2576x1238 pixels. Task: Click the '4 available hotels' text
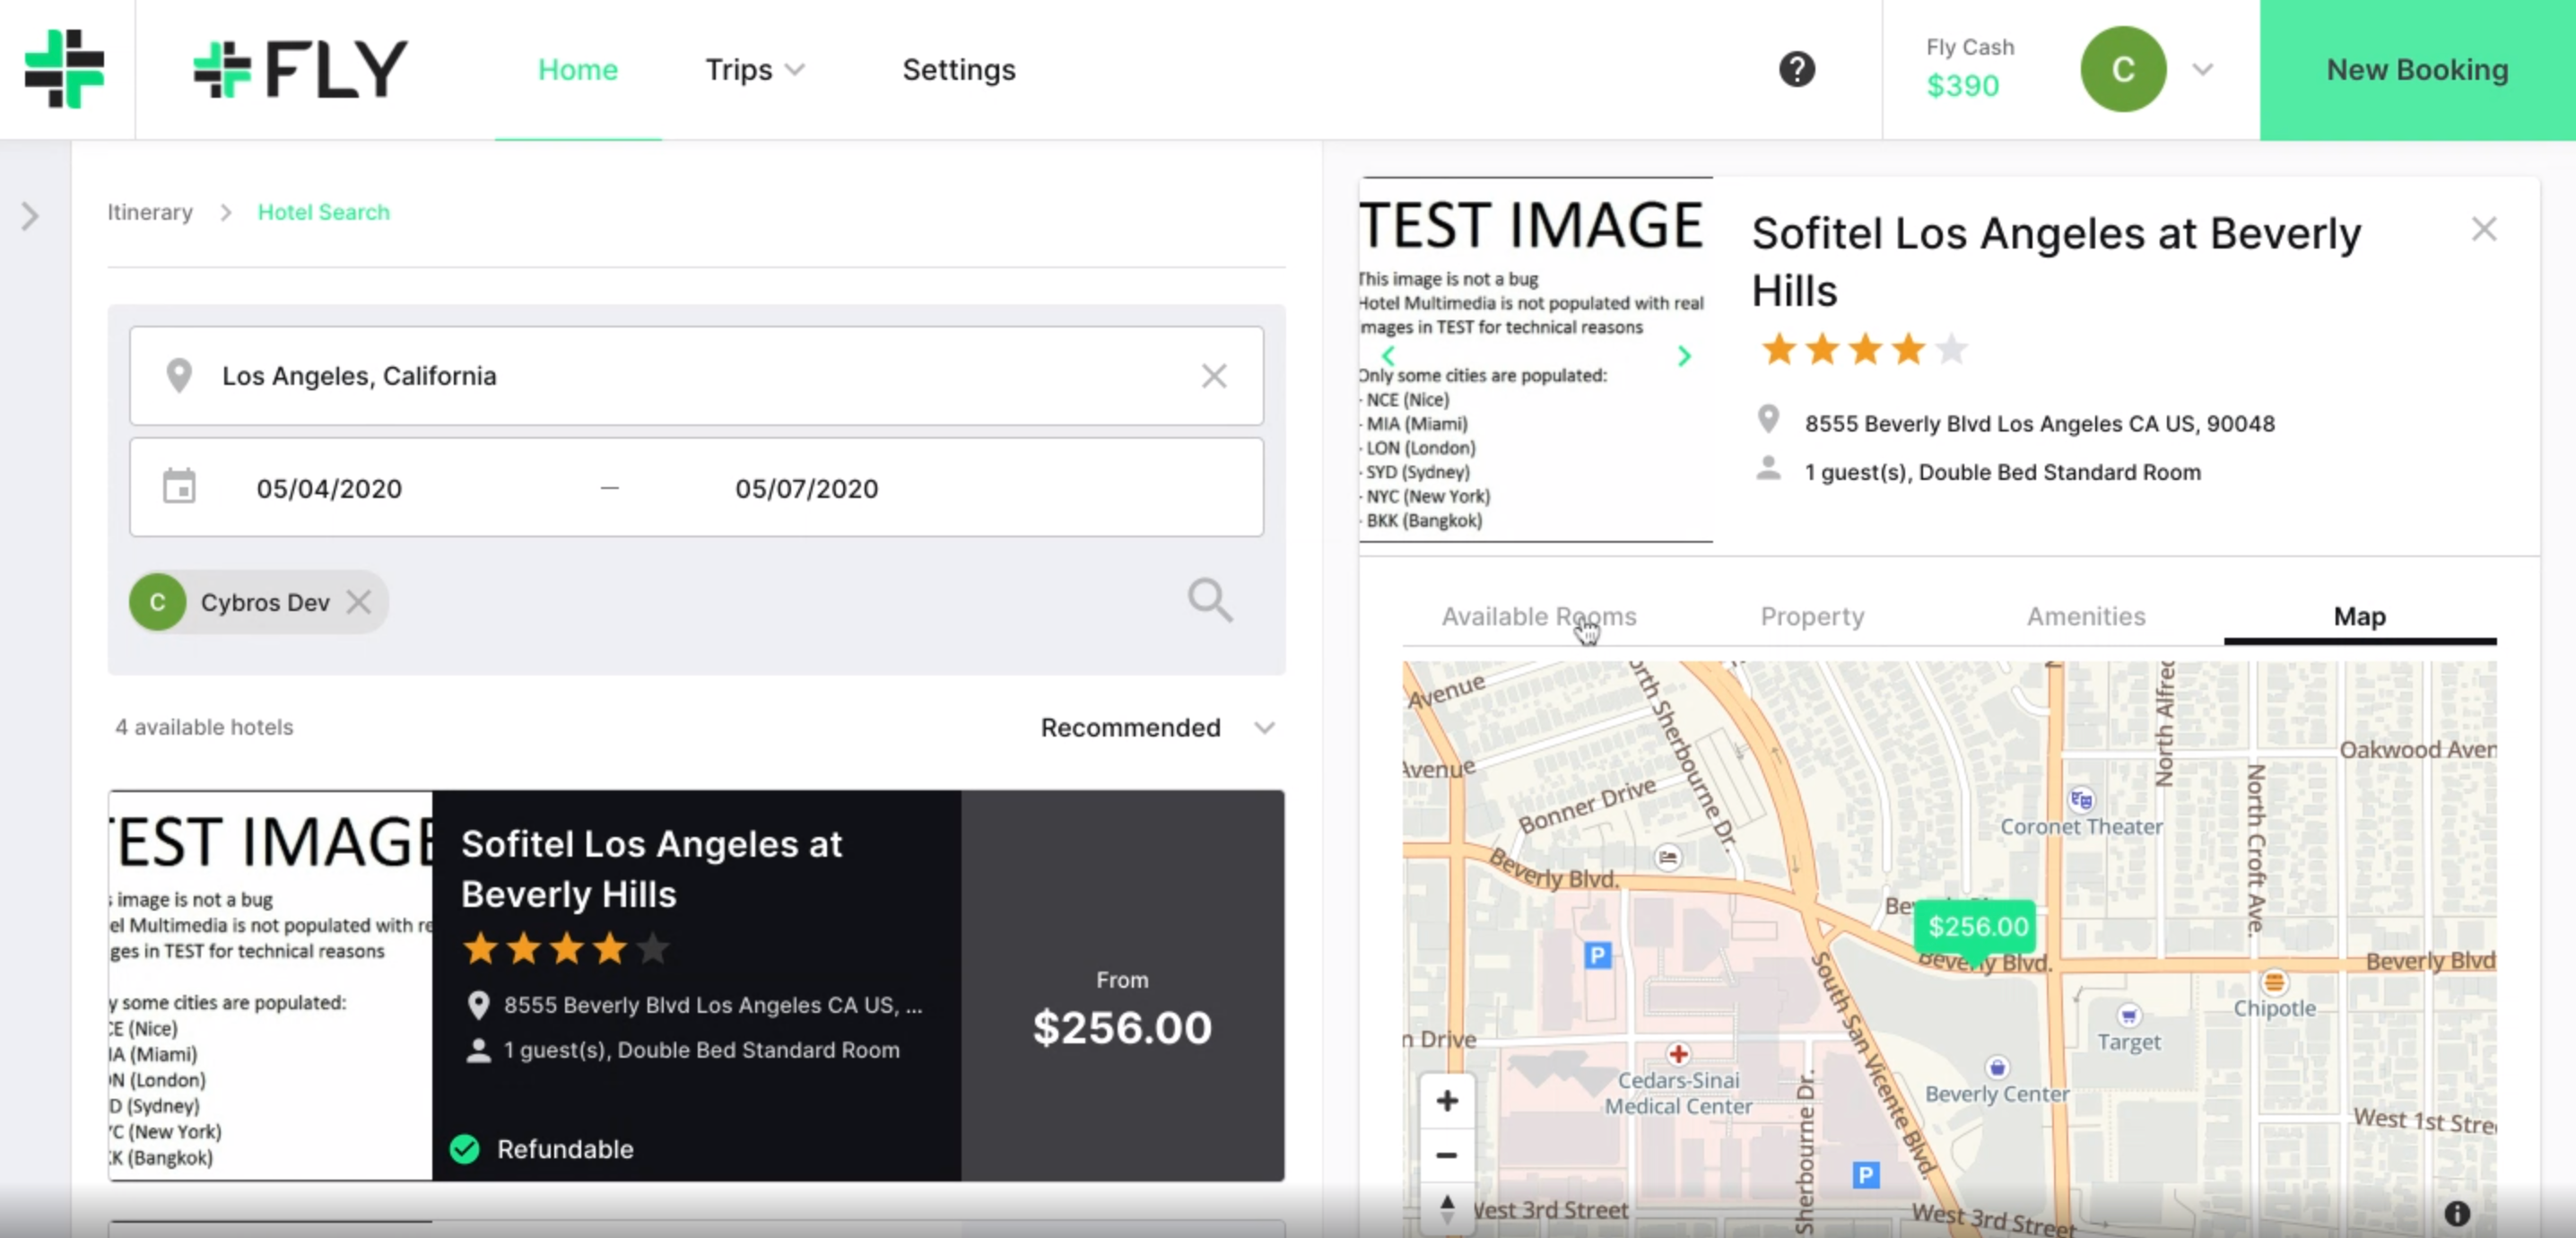[x=204, y=727]
